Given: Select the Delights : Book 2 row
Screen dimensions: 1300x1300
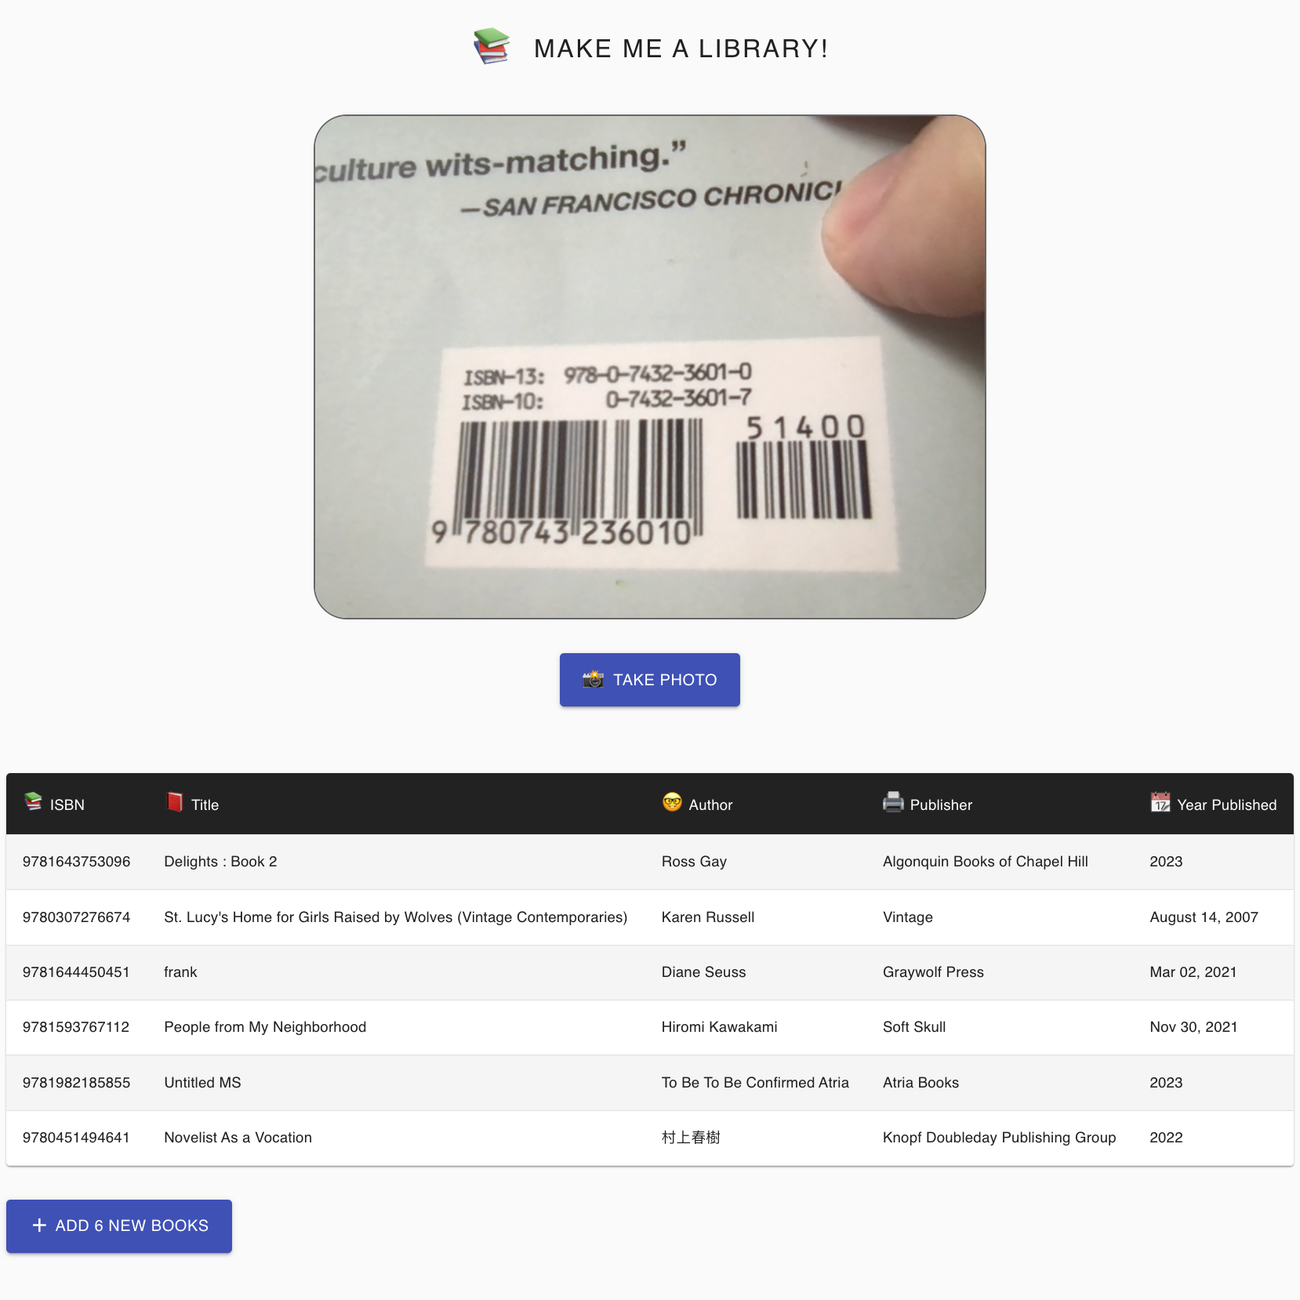Looking at the screenshot, I should tap(220, 862).
